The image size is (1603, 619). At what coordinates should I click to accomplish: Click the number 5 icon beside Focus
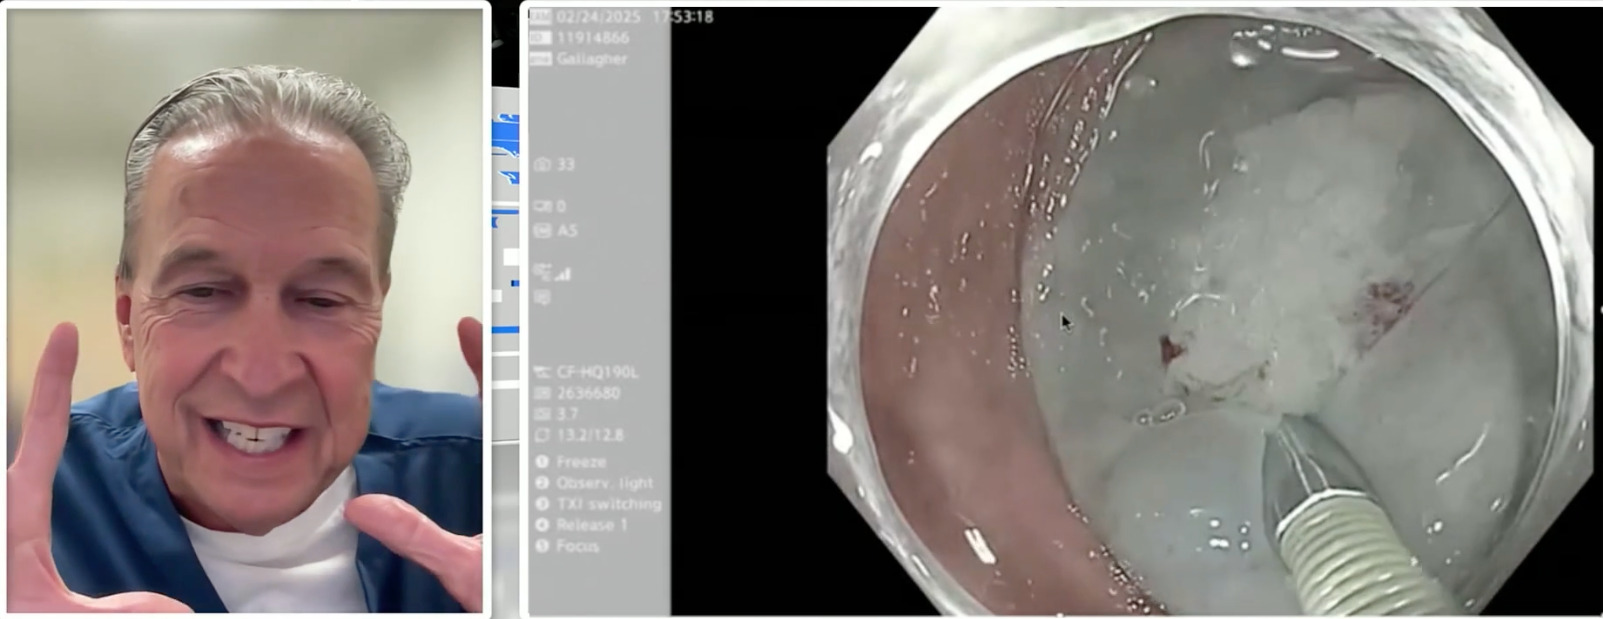(542, 546)
